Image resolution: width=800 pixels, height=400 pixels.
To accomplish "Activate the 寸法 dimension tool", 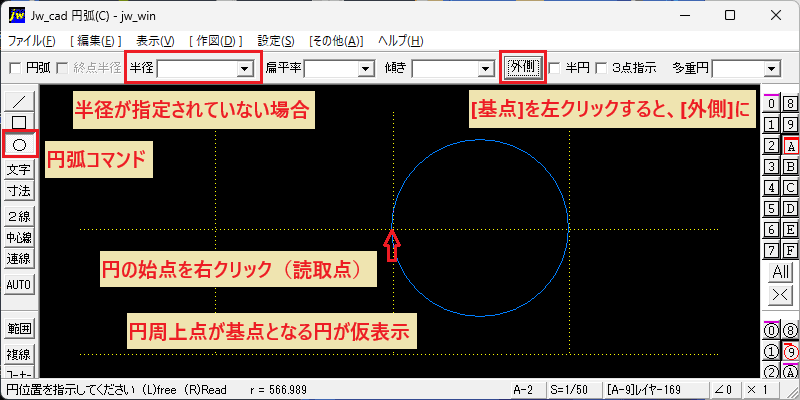I will [19, 191].
